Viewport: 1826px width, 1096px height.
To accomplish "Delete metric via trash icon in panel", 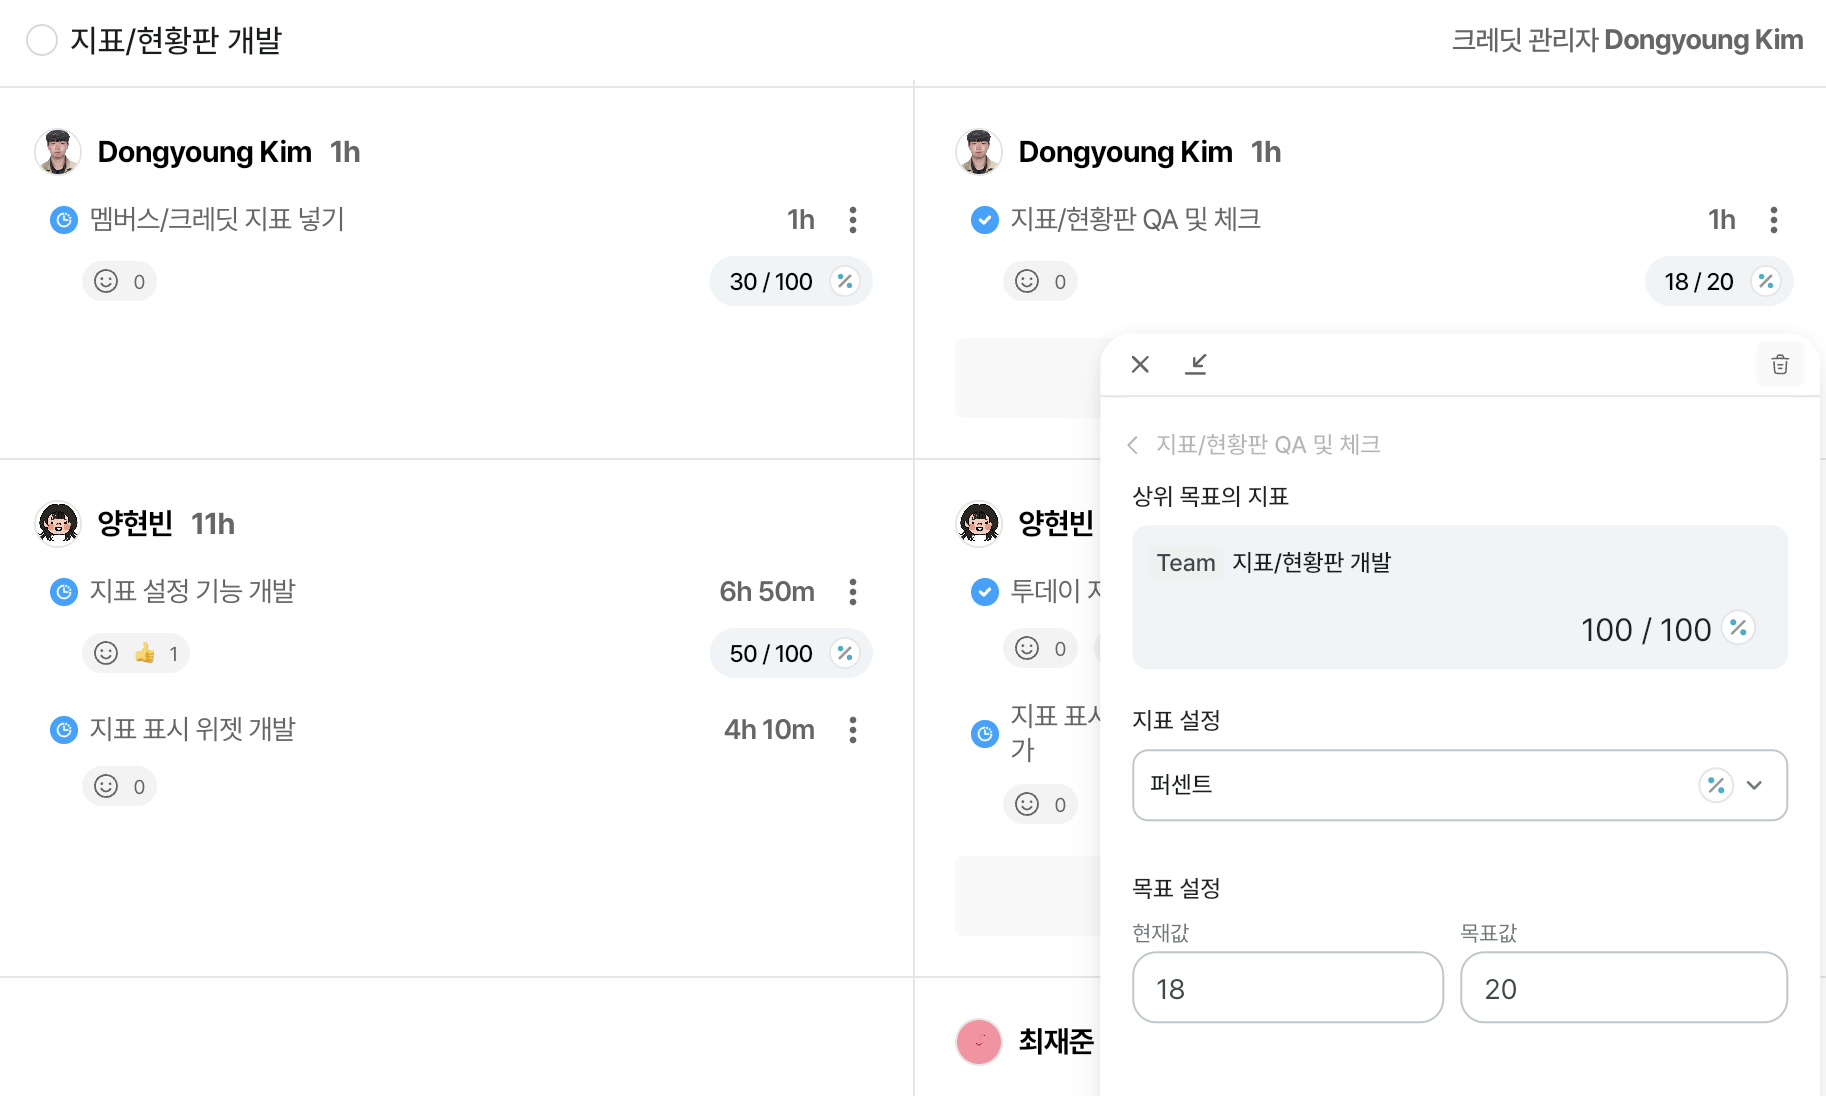I will coord(1780,365).
